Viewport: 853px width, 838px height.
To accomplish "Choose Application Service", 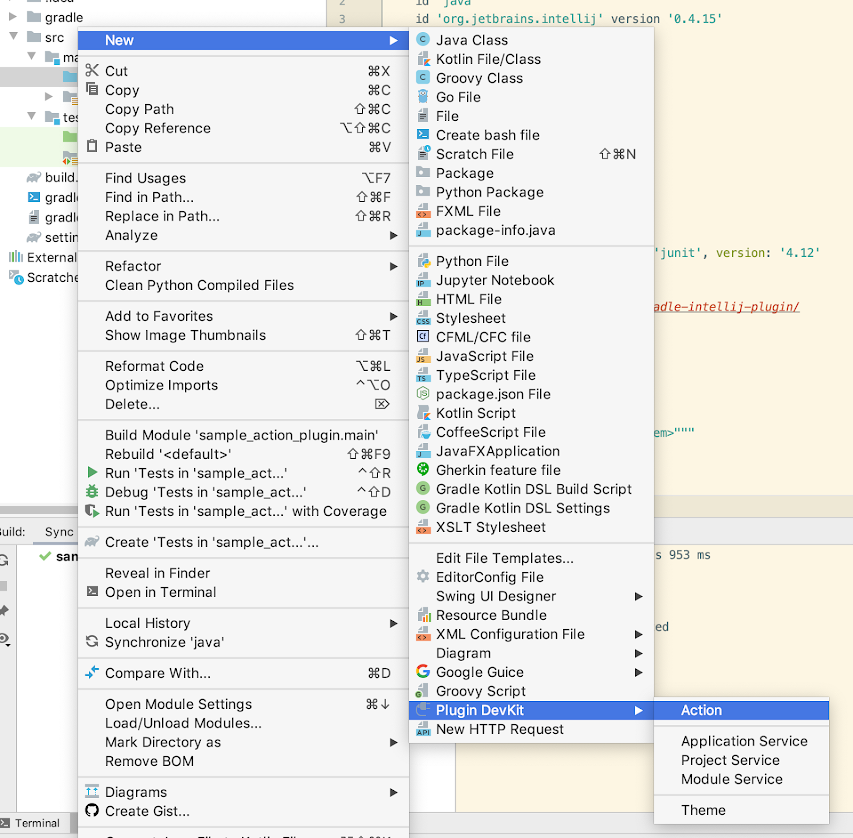I will [x=741, y=741].
